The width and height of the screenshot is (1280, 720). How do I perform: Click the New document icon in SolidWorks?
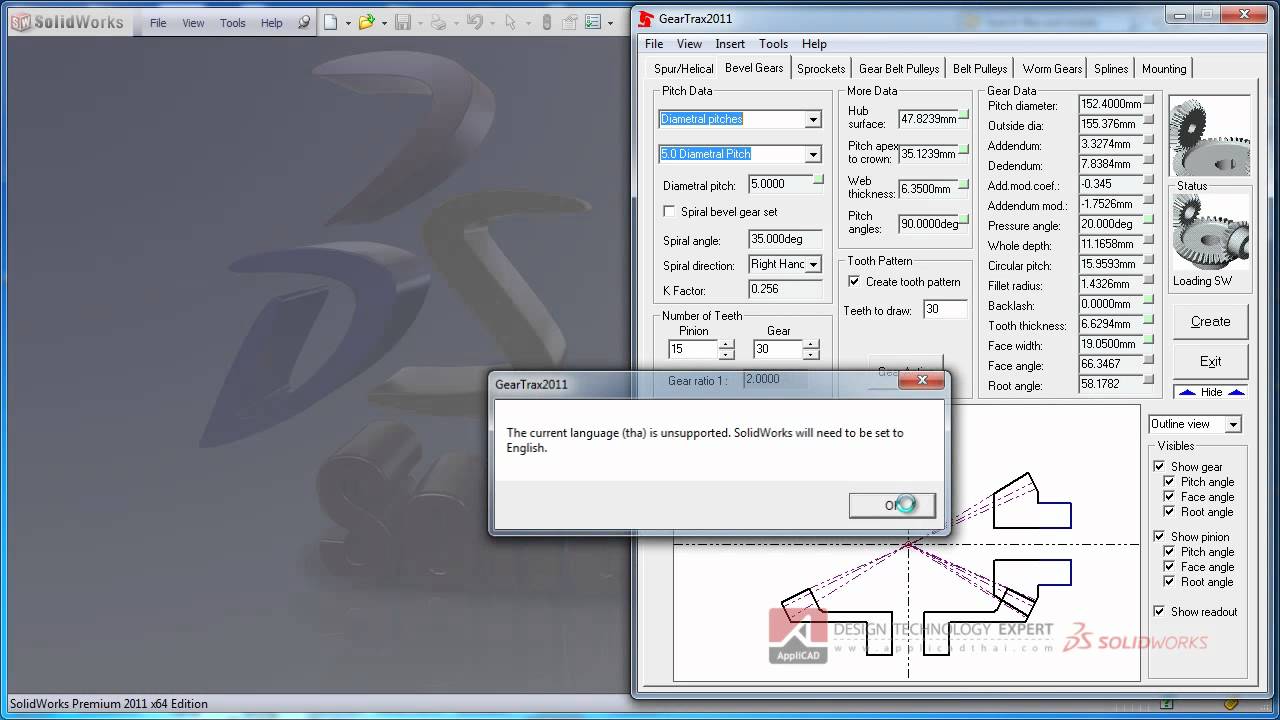(331, 22)
